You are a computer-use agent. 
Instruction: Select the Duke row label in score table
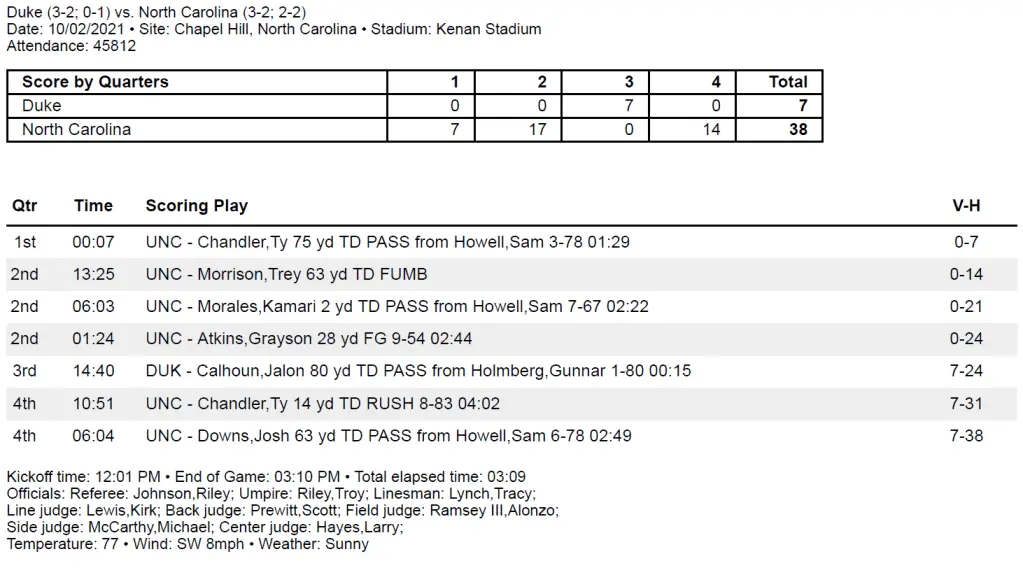42,105
